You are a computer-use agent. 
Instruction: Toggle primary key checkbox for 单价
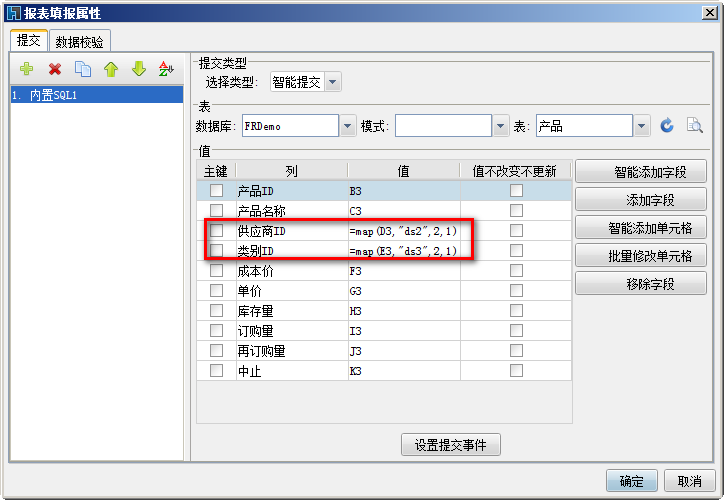click(x=216, y=290)
